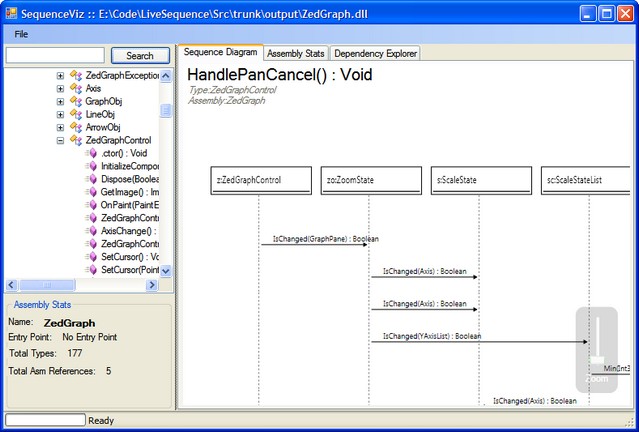Click in the search text field
Viewport: 639px width, 432px height.
pos(55,56)
